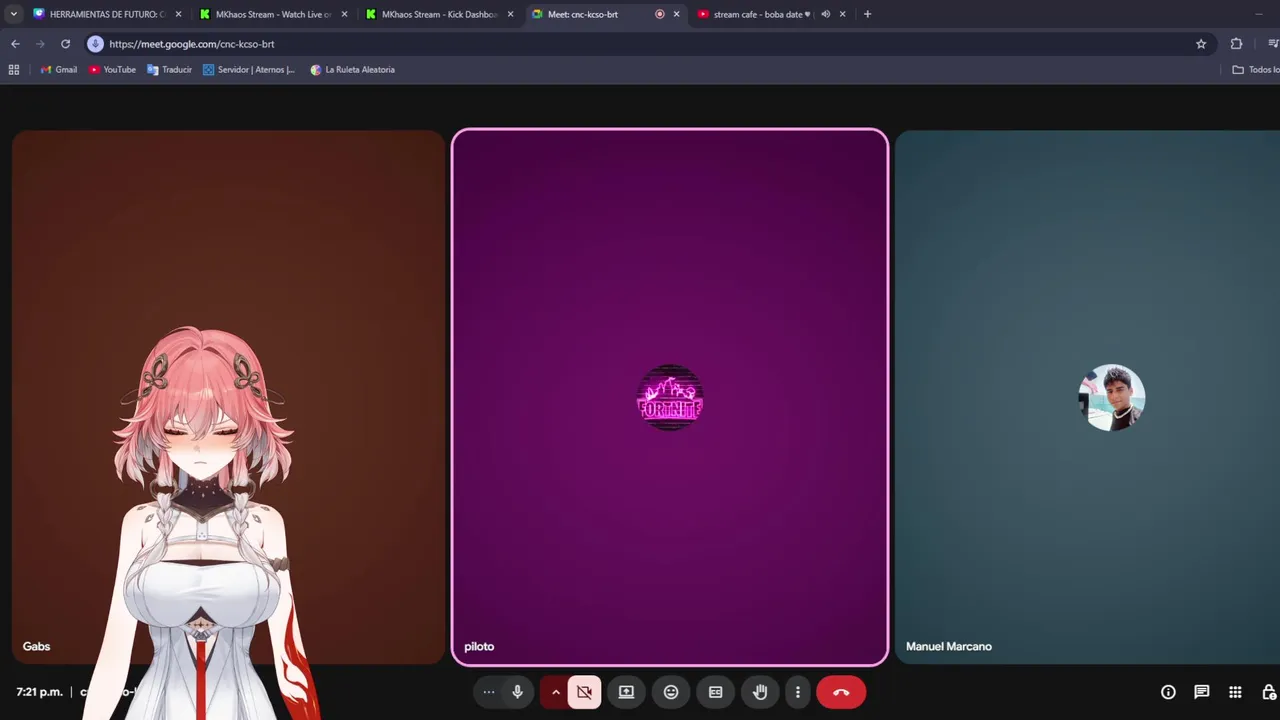Turn the camera back on

click(x=585, y=692)
